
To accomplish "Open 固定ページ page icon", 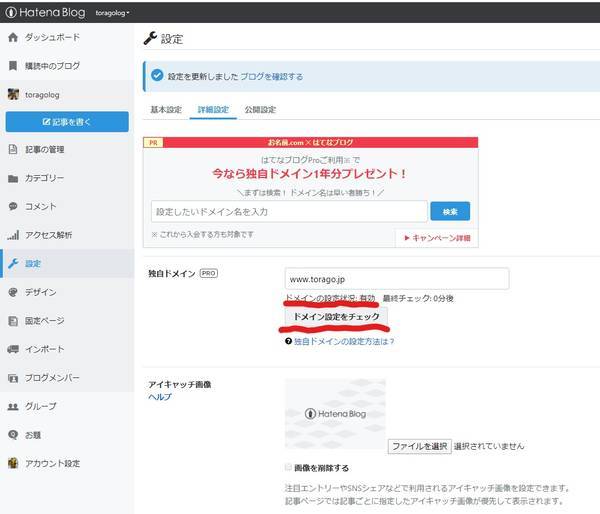I will (13, 321).
